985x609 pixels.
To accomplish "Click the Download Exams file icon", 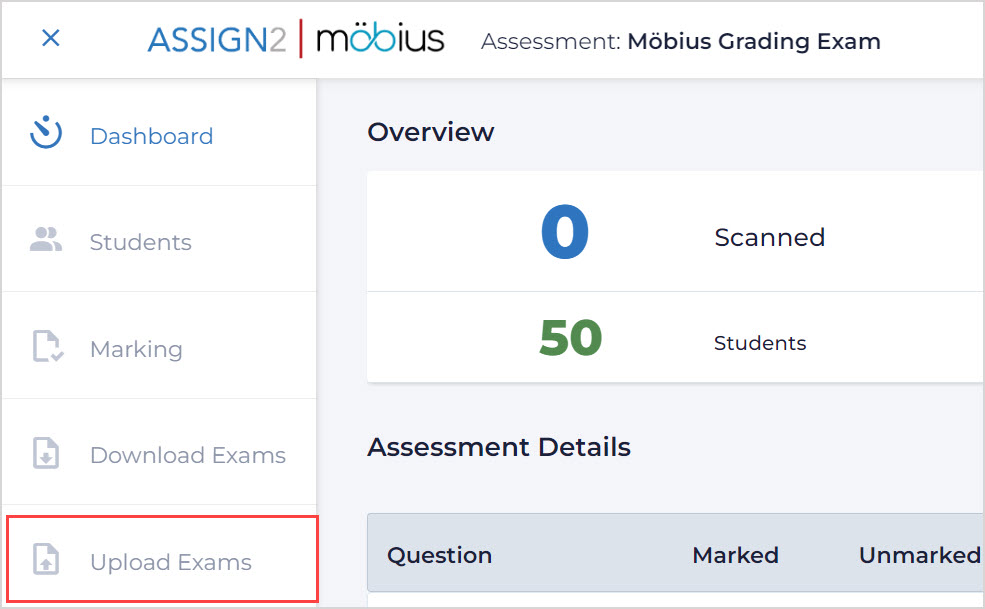I will (x=47, y=454).
